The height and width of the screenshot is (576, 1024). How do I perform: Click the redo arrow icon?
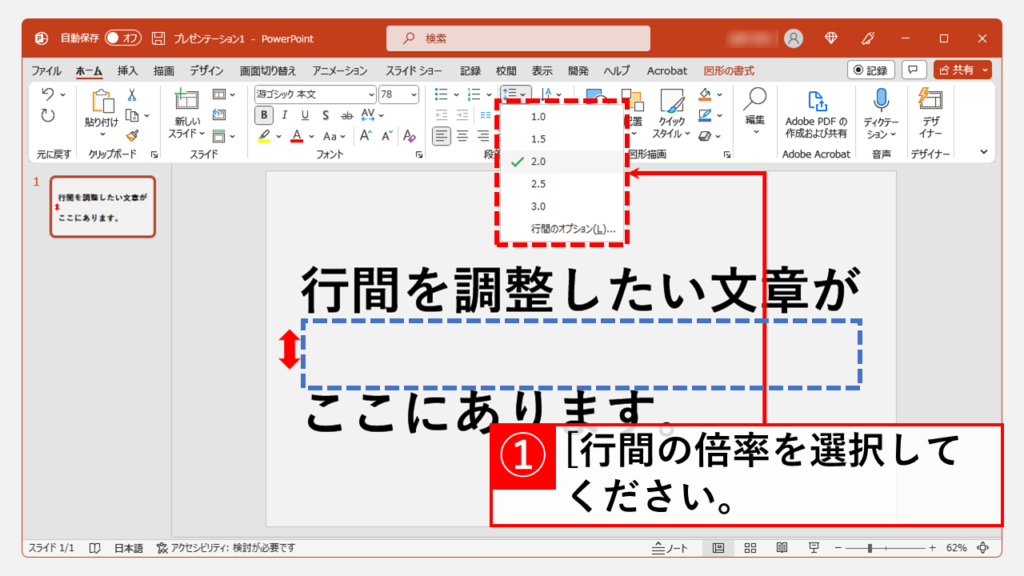coord(48,116)
